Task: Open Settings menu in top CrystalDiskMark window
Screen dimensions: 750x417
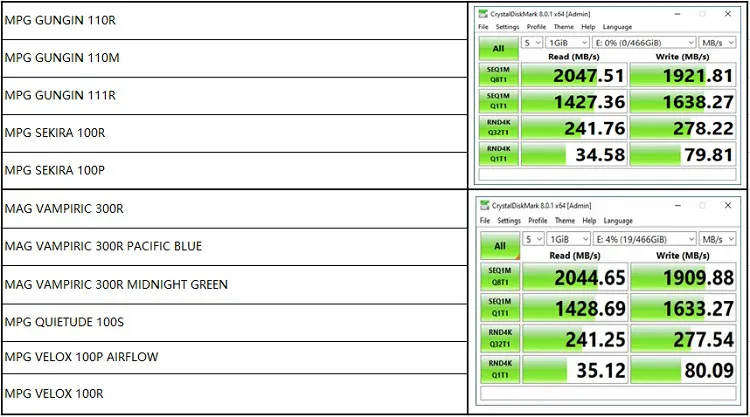Action: pos(507,27)
